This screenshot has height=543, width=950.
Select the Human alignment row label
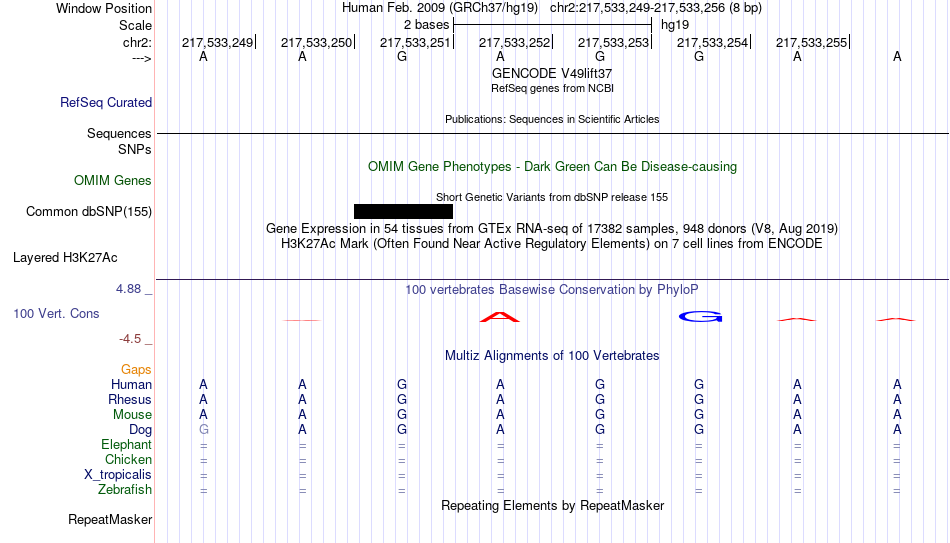pos(131,384)
